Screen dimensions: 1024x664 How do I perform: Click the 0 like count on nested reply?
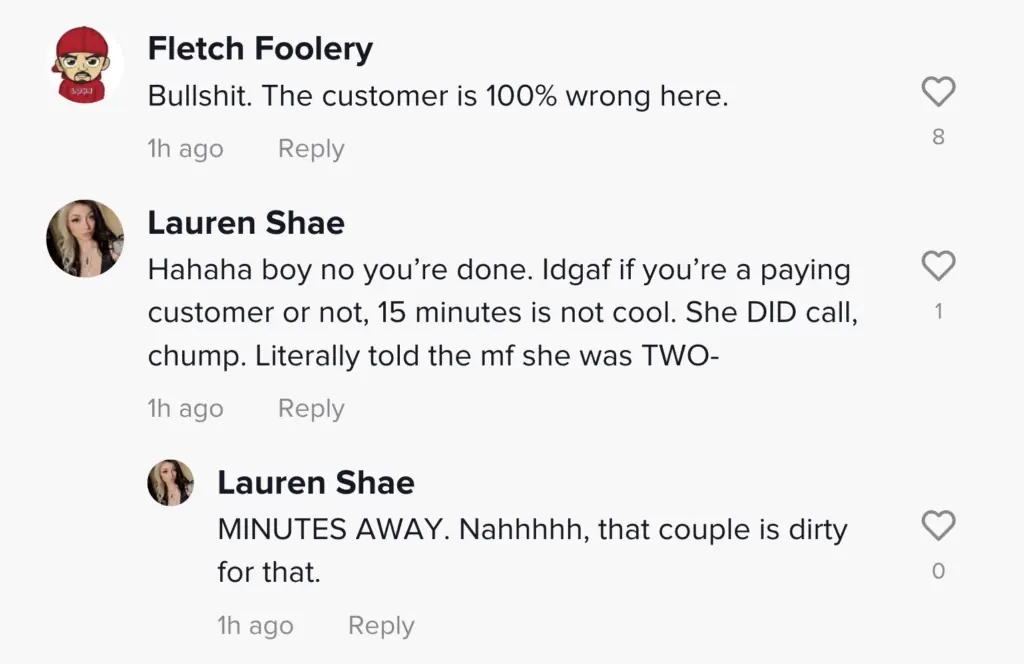click(938, 572)
